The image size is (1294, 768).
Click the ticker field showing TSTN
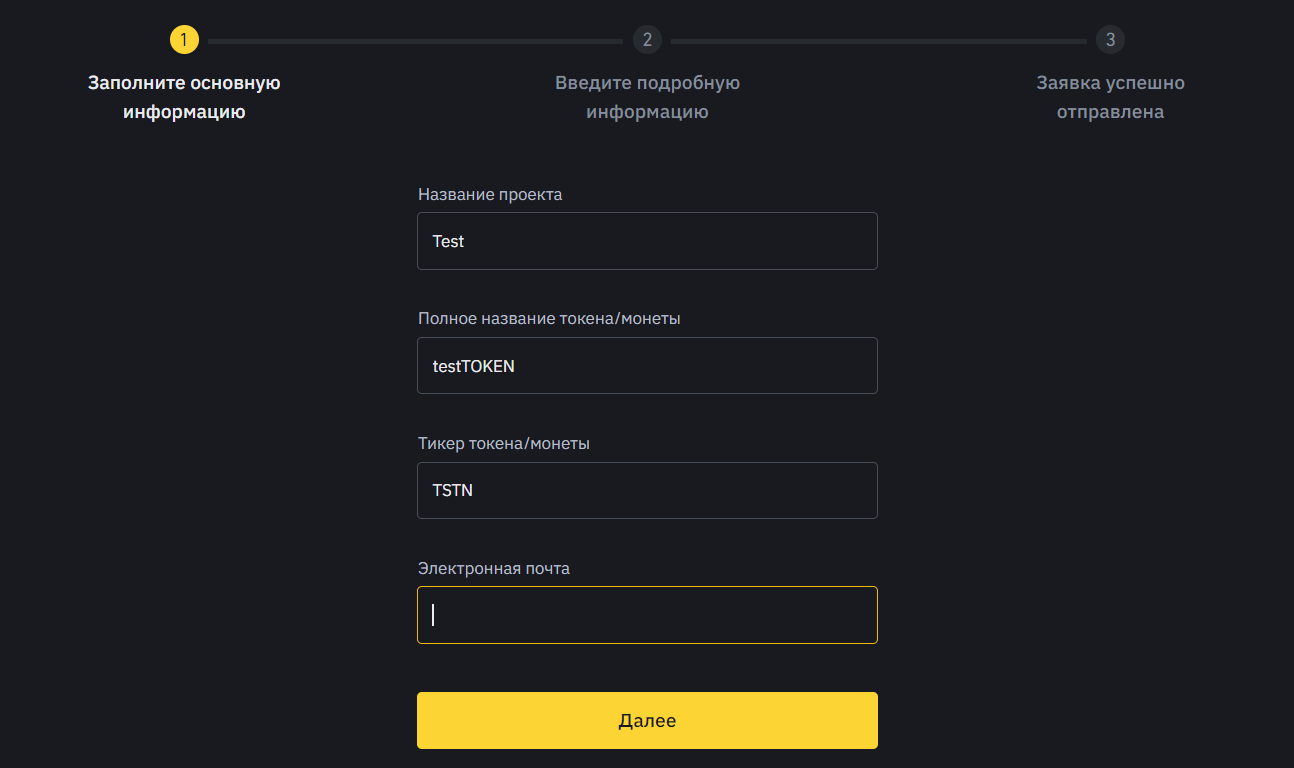647,490
